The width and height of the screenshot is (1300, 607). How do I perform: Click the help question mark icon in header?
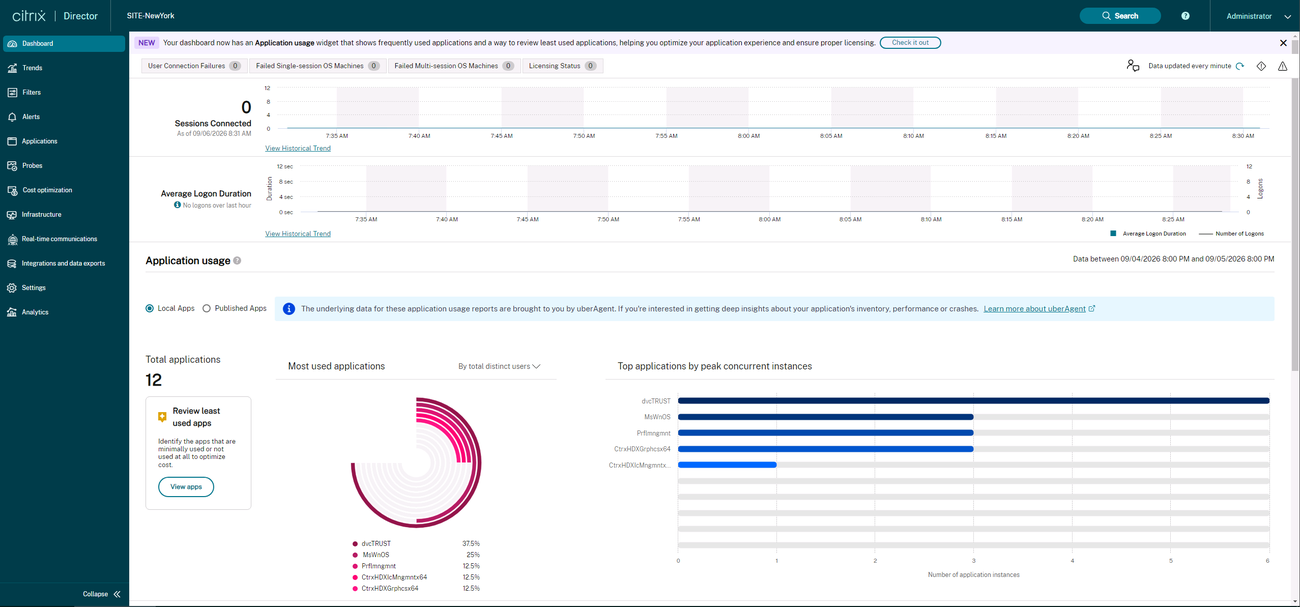(x=1185, y=16)
